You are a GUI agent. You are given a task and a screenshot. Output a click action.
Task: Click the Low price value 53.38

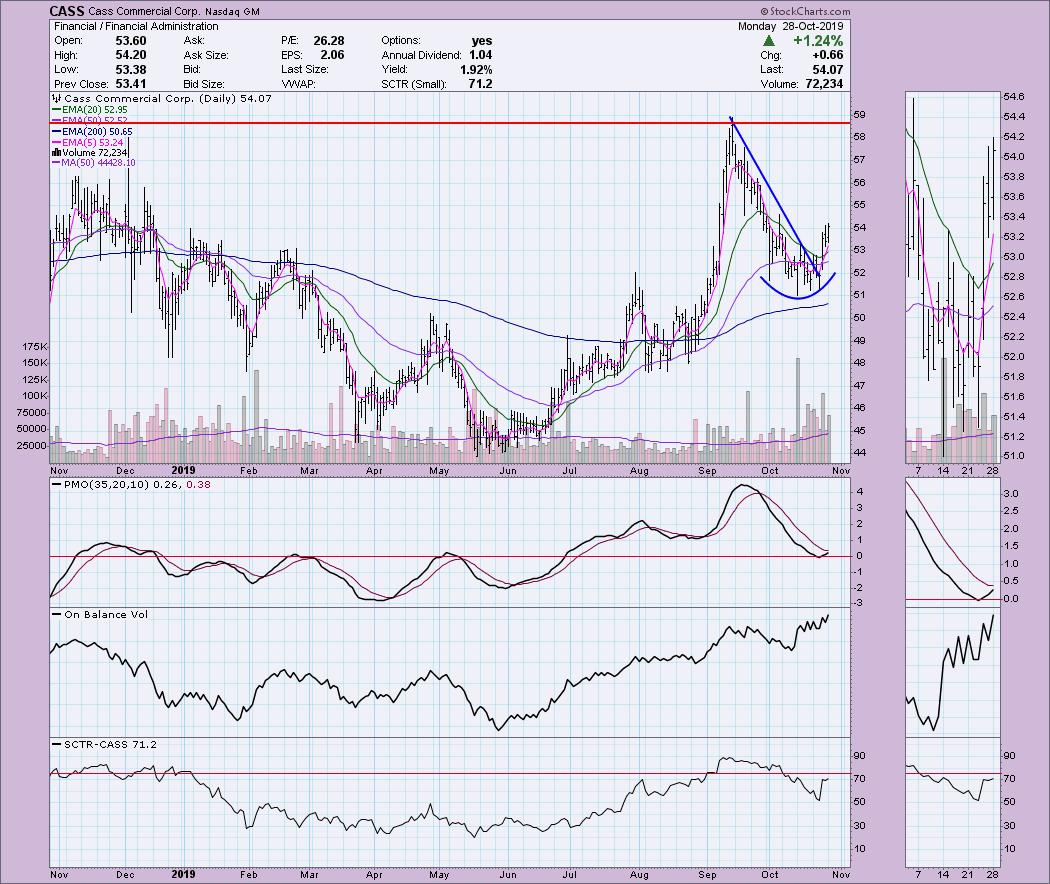point(131,70)
